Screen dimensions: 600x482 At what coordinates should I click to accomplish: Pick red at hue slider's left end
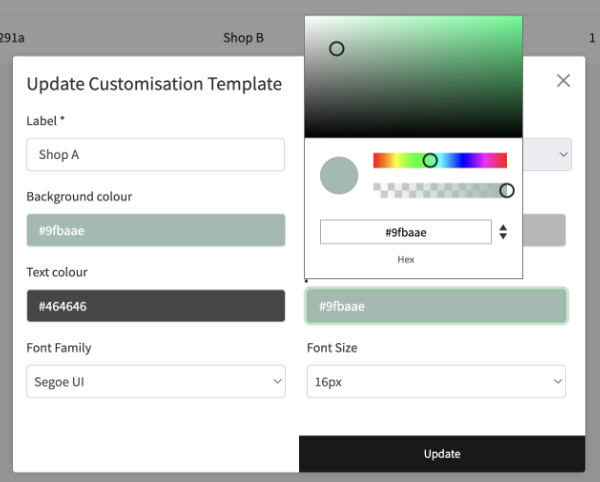[x=376, y=160]
